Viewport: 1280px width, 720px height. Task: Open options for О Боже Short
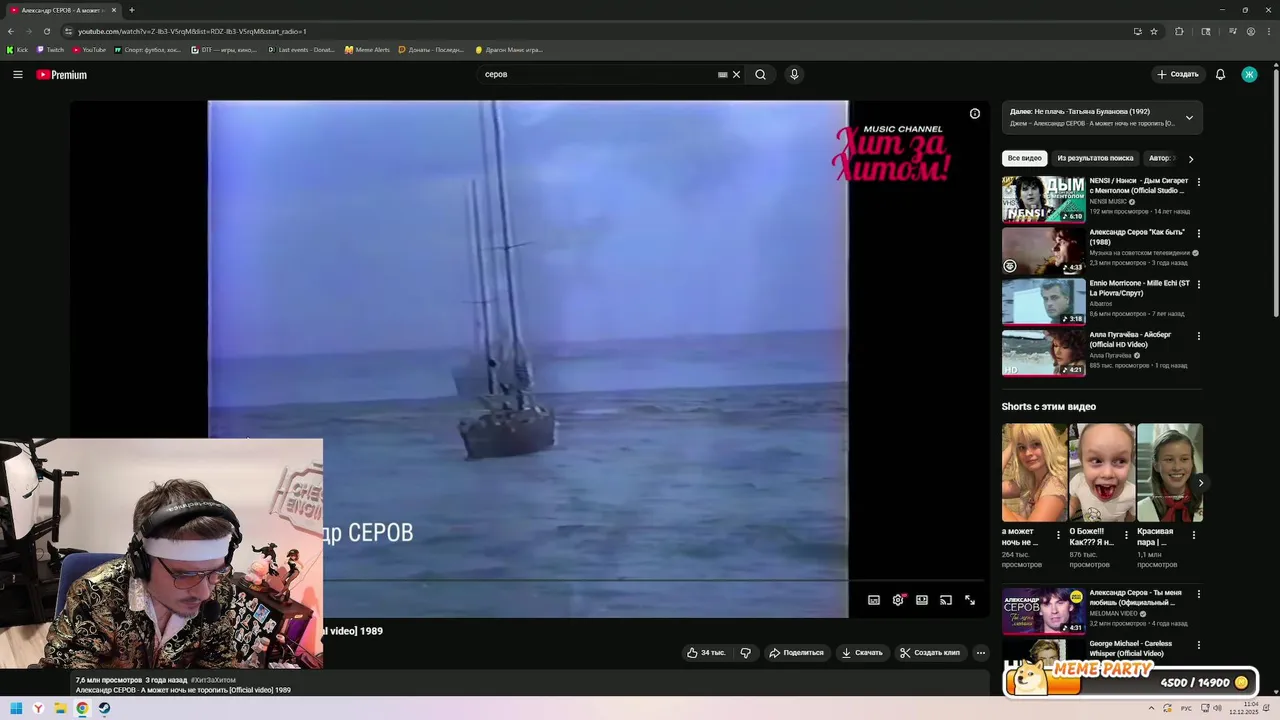[x=1126, y=535]
